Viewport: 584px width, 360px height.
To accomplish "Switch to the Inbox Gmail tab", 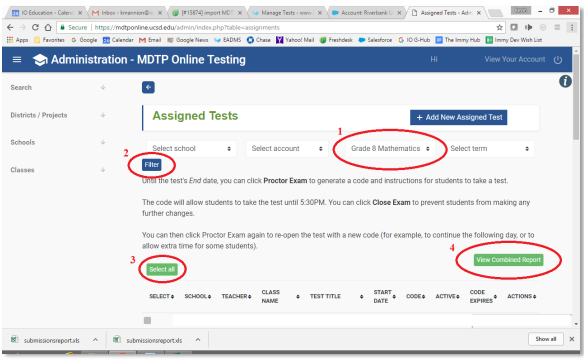I will tap(127, 13).
